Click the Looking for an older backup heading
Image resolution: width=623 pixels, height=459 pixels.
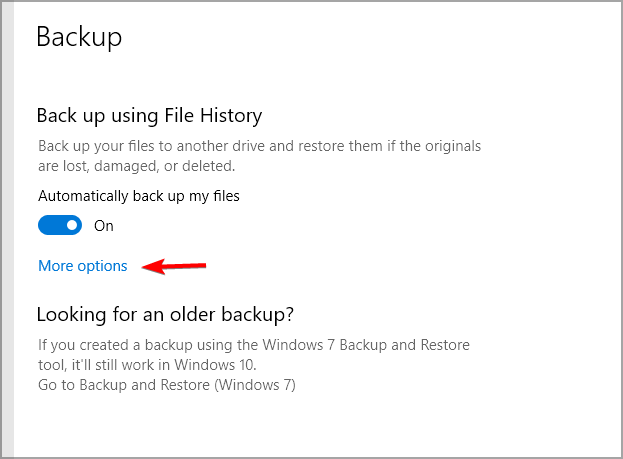tap(165, 314)
